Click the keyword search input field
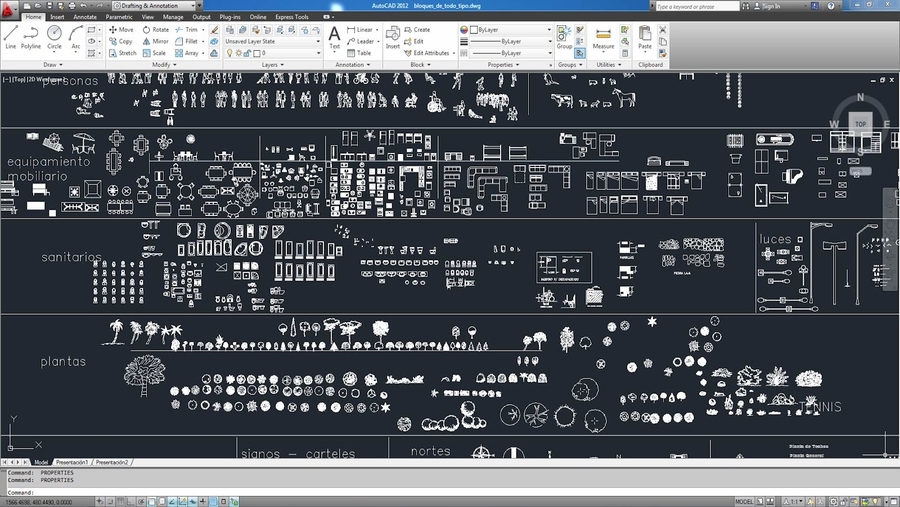900x507 pixels. [700, 5]
